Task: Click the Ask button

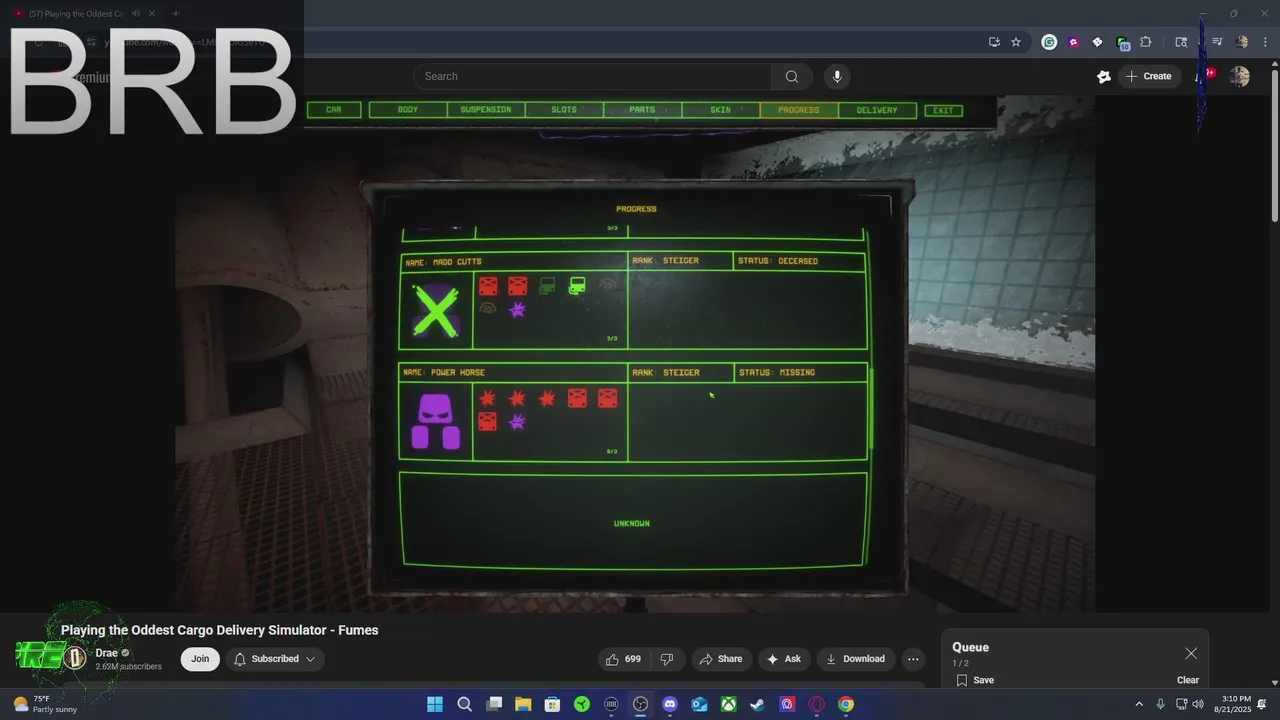Action: pyautogui.click(x=784, y=659)
